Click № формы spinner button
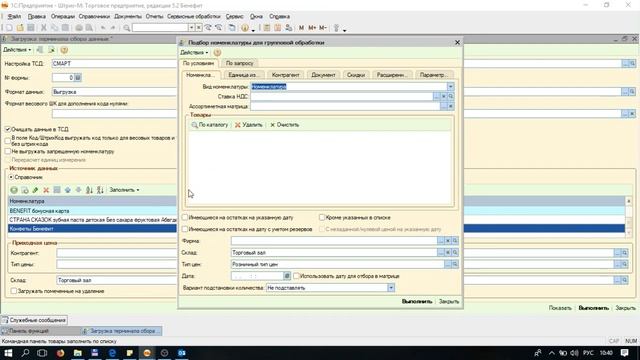640x360 pixels. click(78, 78)
